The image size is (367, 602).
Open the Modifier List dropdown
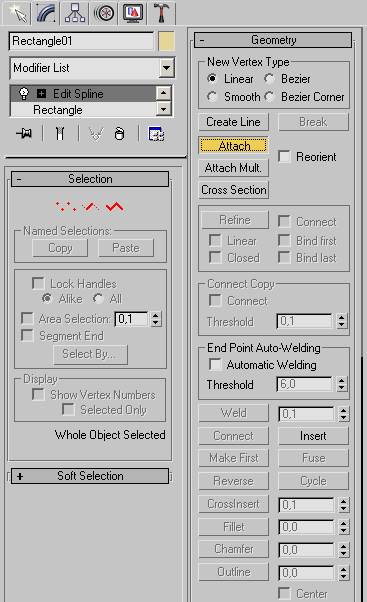(x=167, y=68)
